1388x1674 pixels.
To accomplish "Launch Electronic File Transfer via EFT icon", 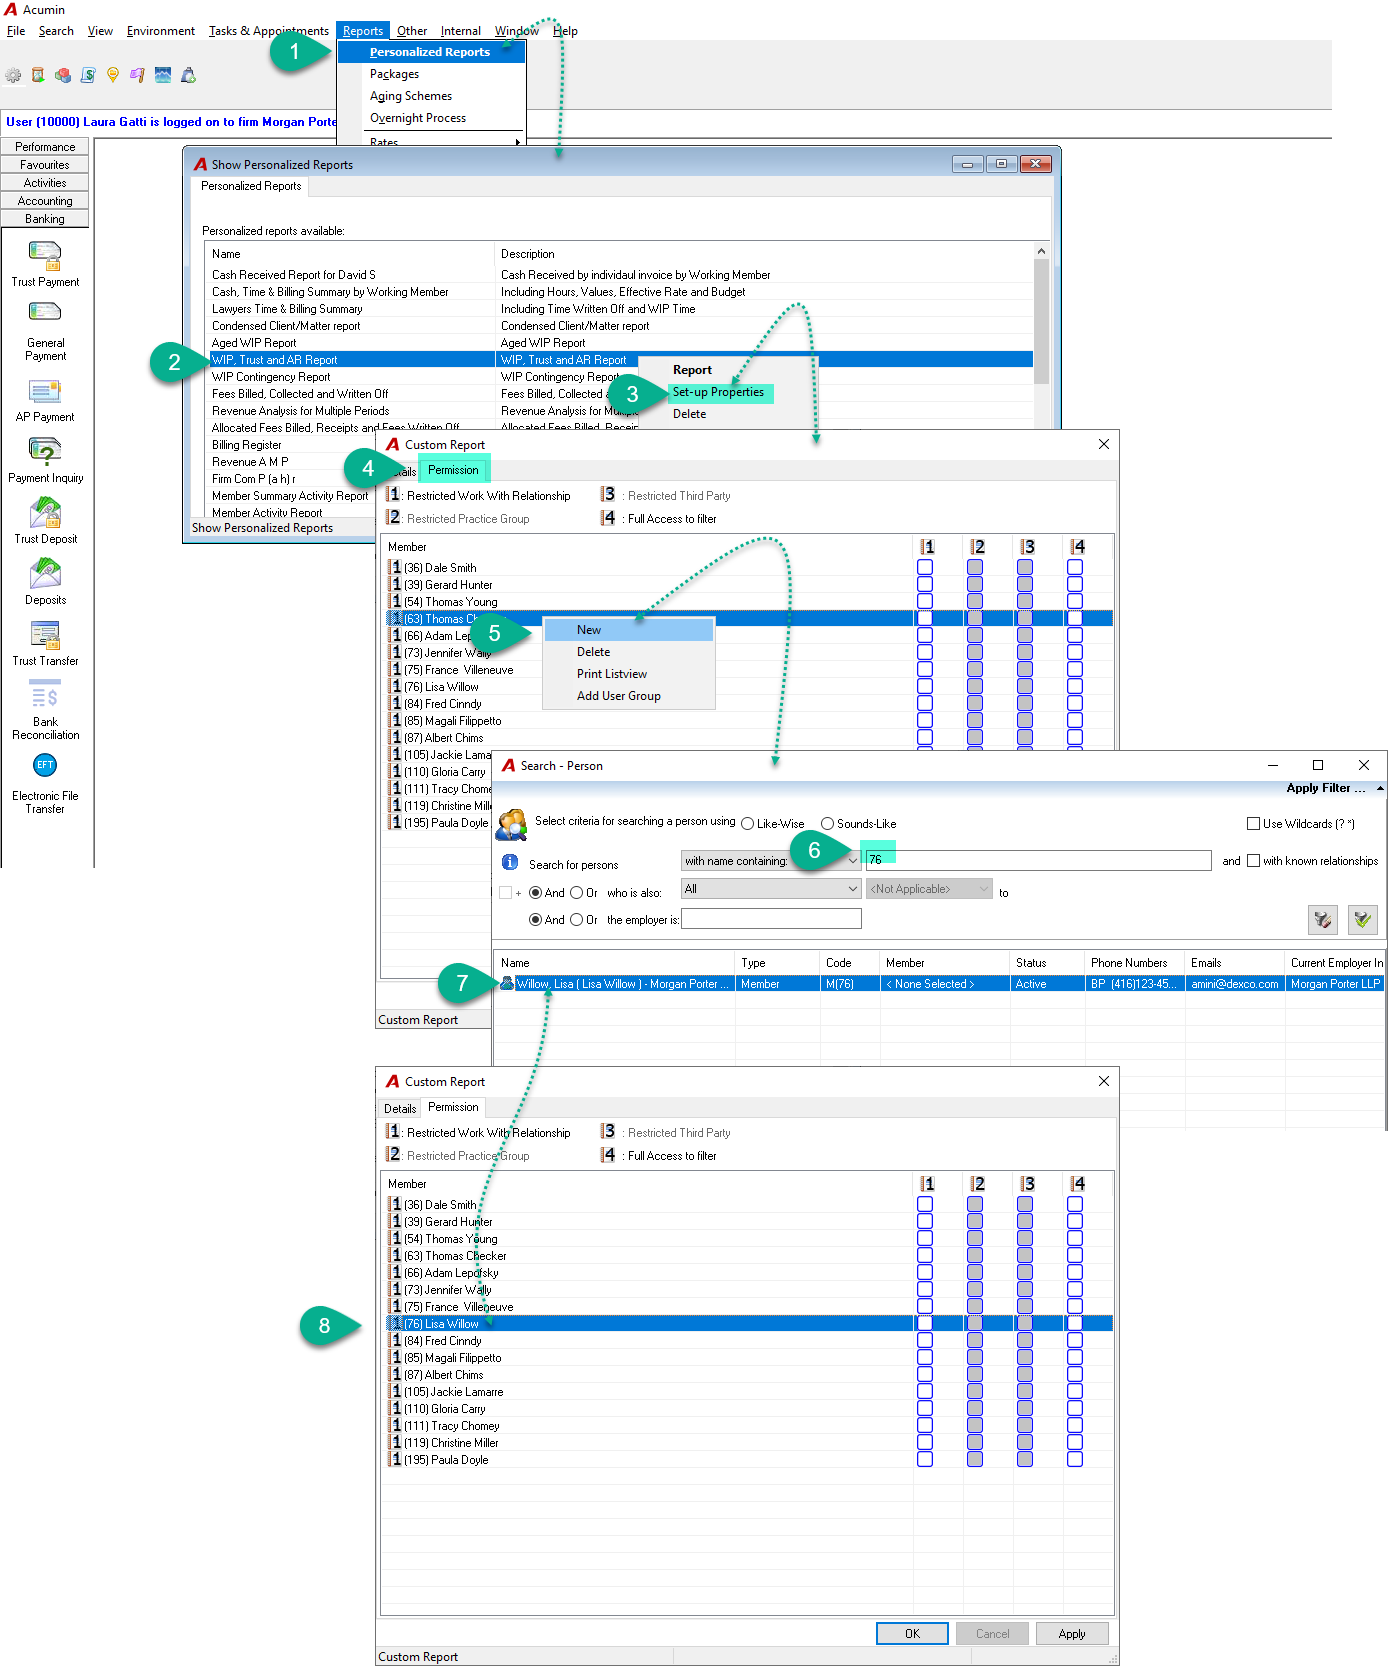I will point(45,765).
